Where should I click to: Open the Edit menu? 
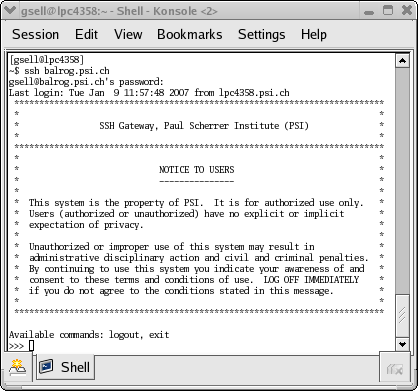tap(86, 35)
